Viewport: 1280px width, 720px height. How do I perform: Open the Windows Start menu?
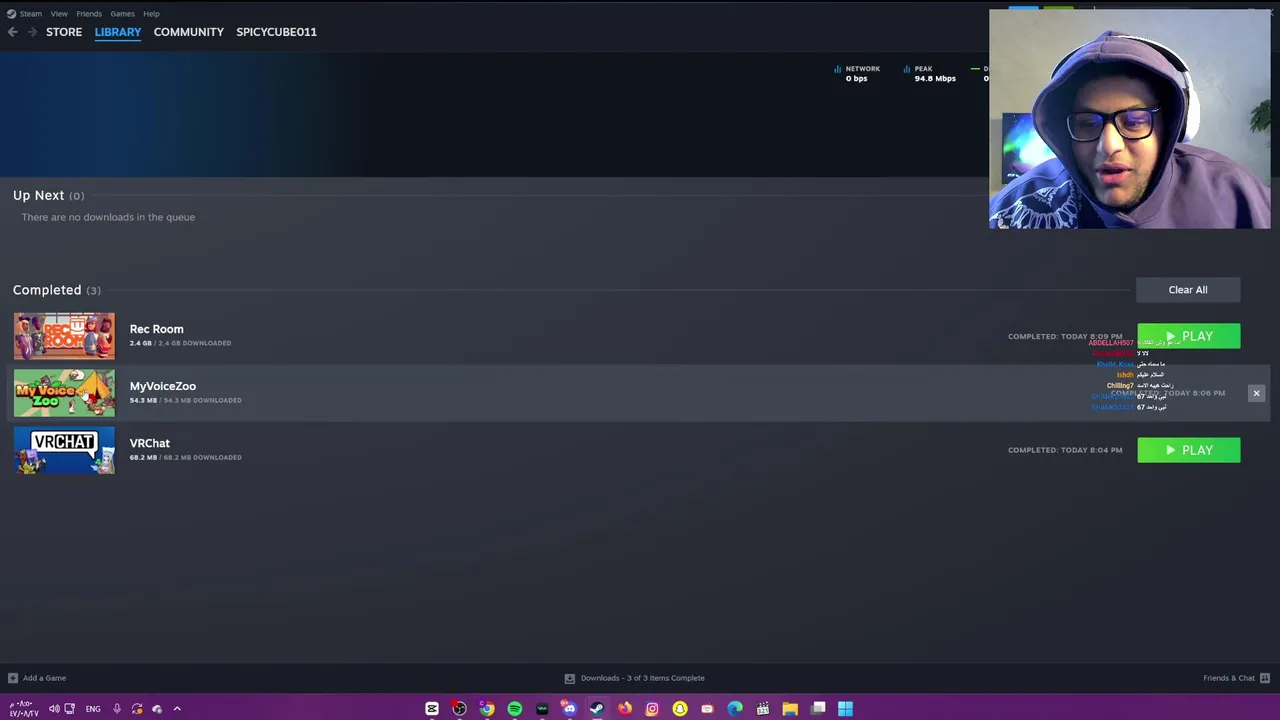pyautogui.click(x=845, y=709)
